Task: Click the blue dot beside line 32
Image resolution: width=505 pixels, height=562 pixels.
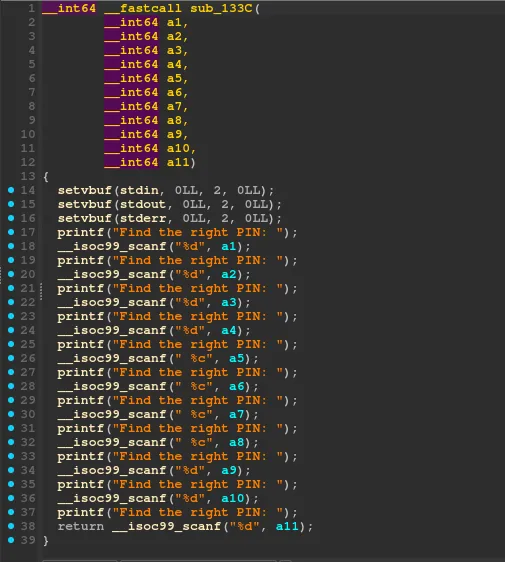Action: tap(11, 442)
